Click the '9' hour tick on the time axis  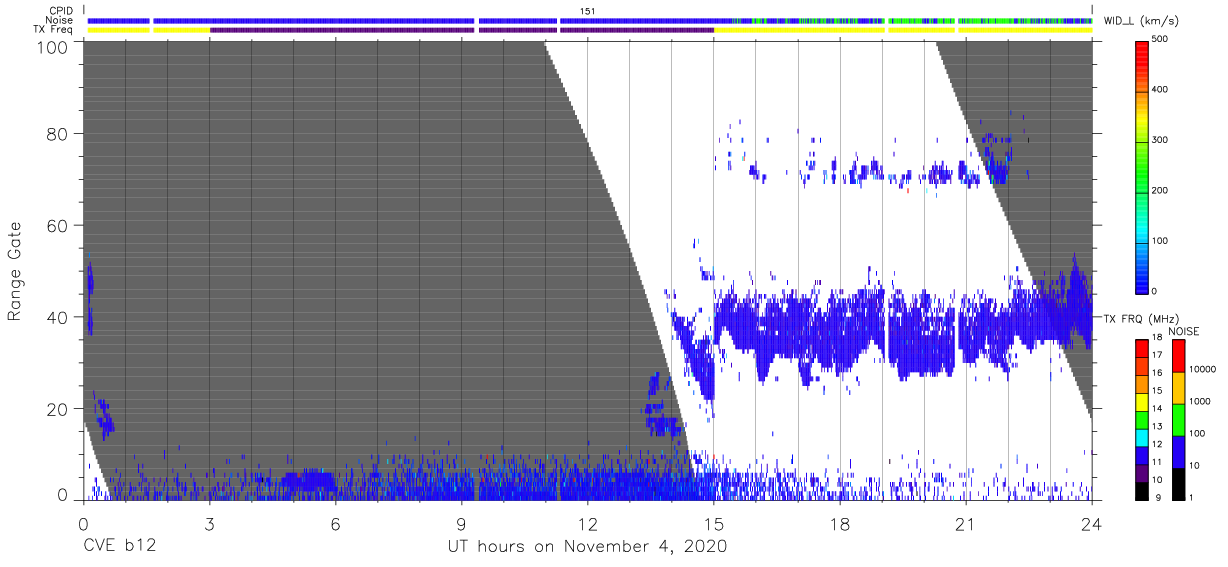461,523
